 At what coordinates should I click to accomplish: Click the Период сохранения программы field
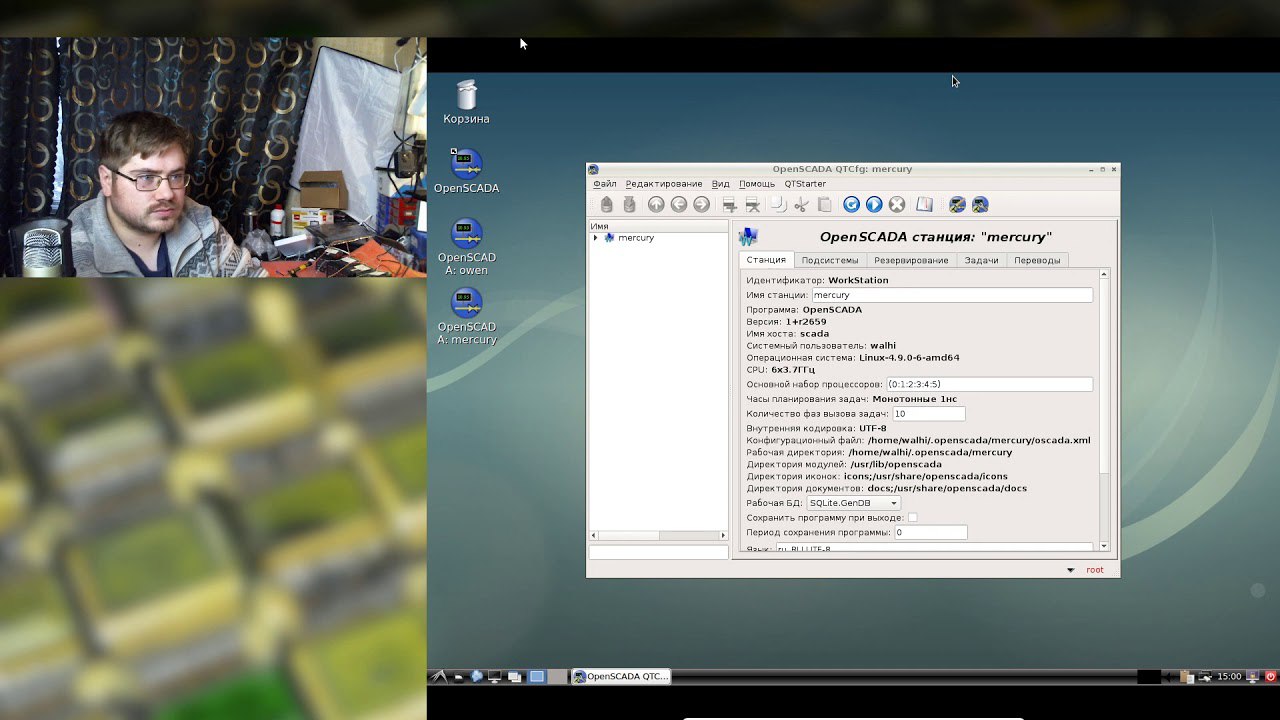click(x=930, y=533)
